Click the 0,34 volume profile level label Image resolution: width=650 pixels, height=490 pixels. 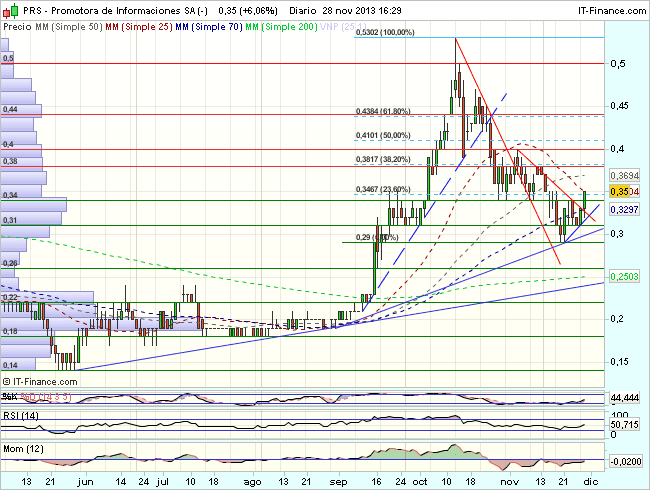10,195
